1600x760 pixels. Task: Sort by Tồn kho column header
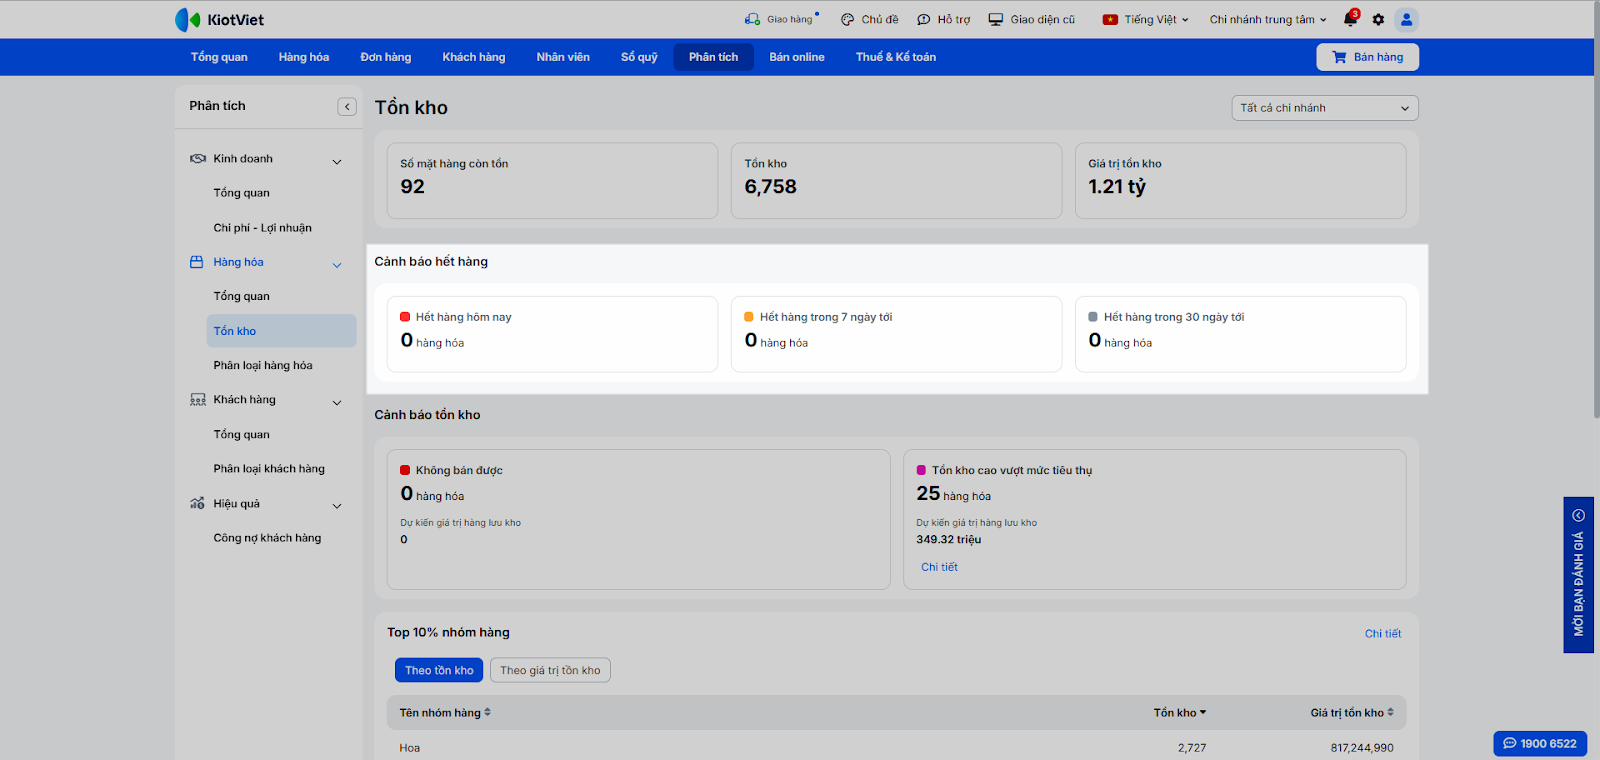click(1180, 713)
